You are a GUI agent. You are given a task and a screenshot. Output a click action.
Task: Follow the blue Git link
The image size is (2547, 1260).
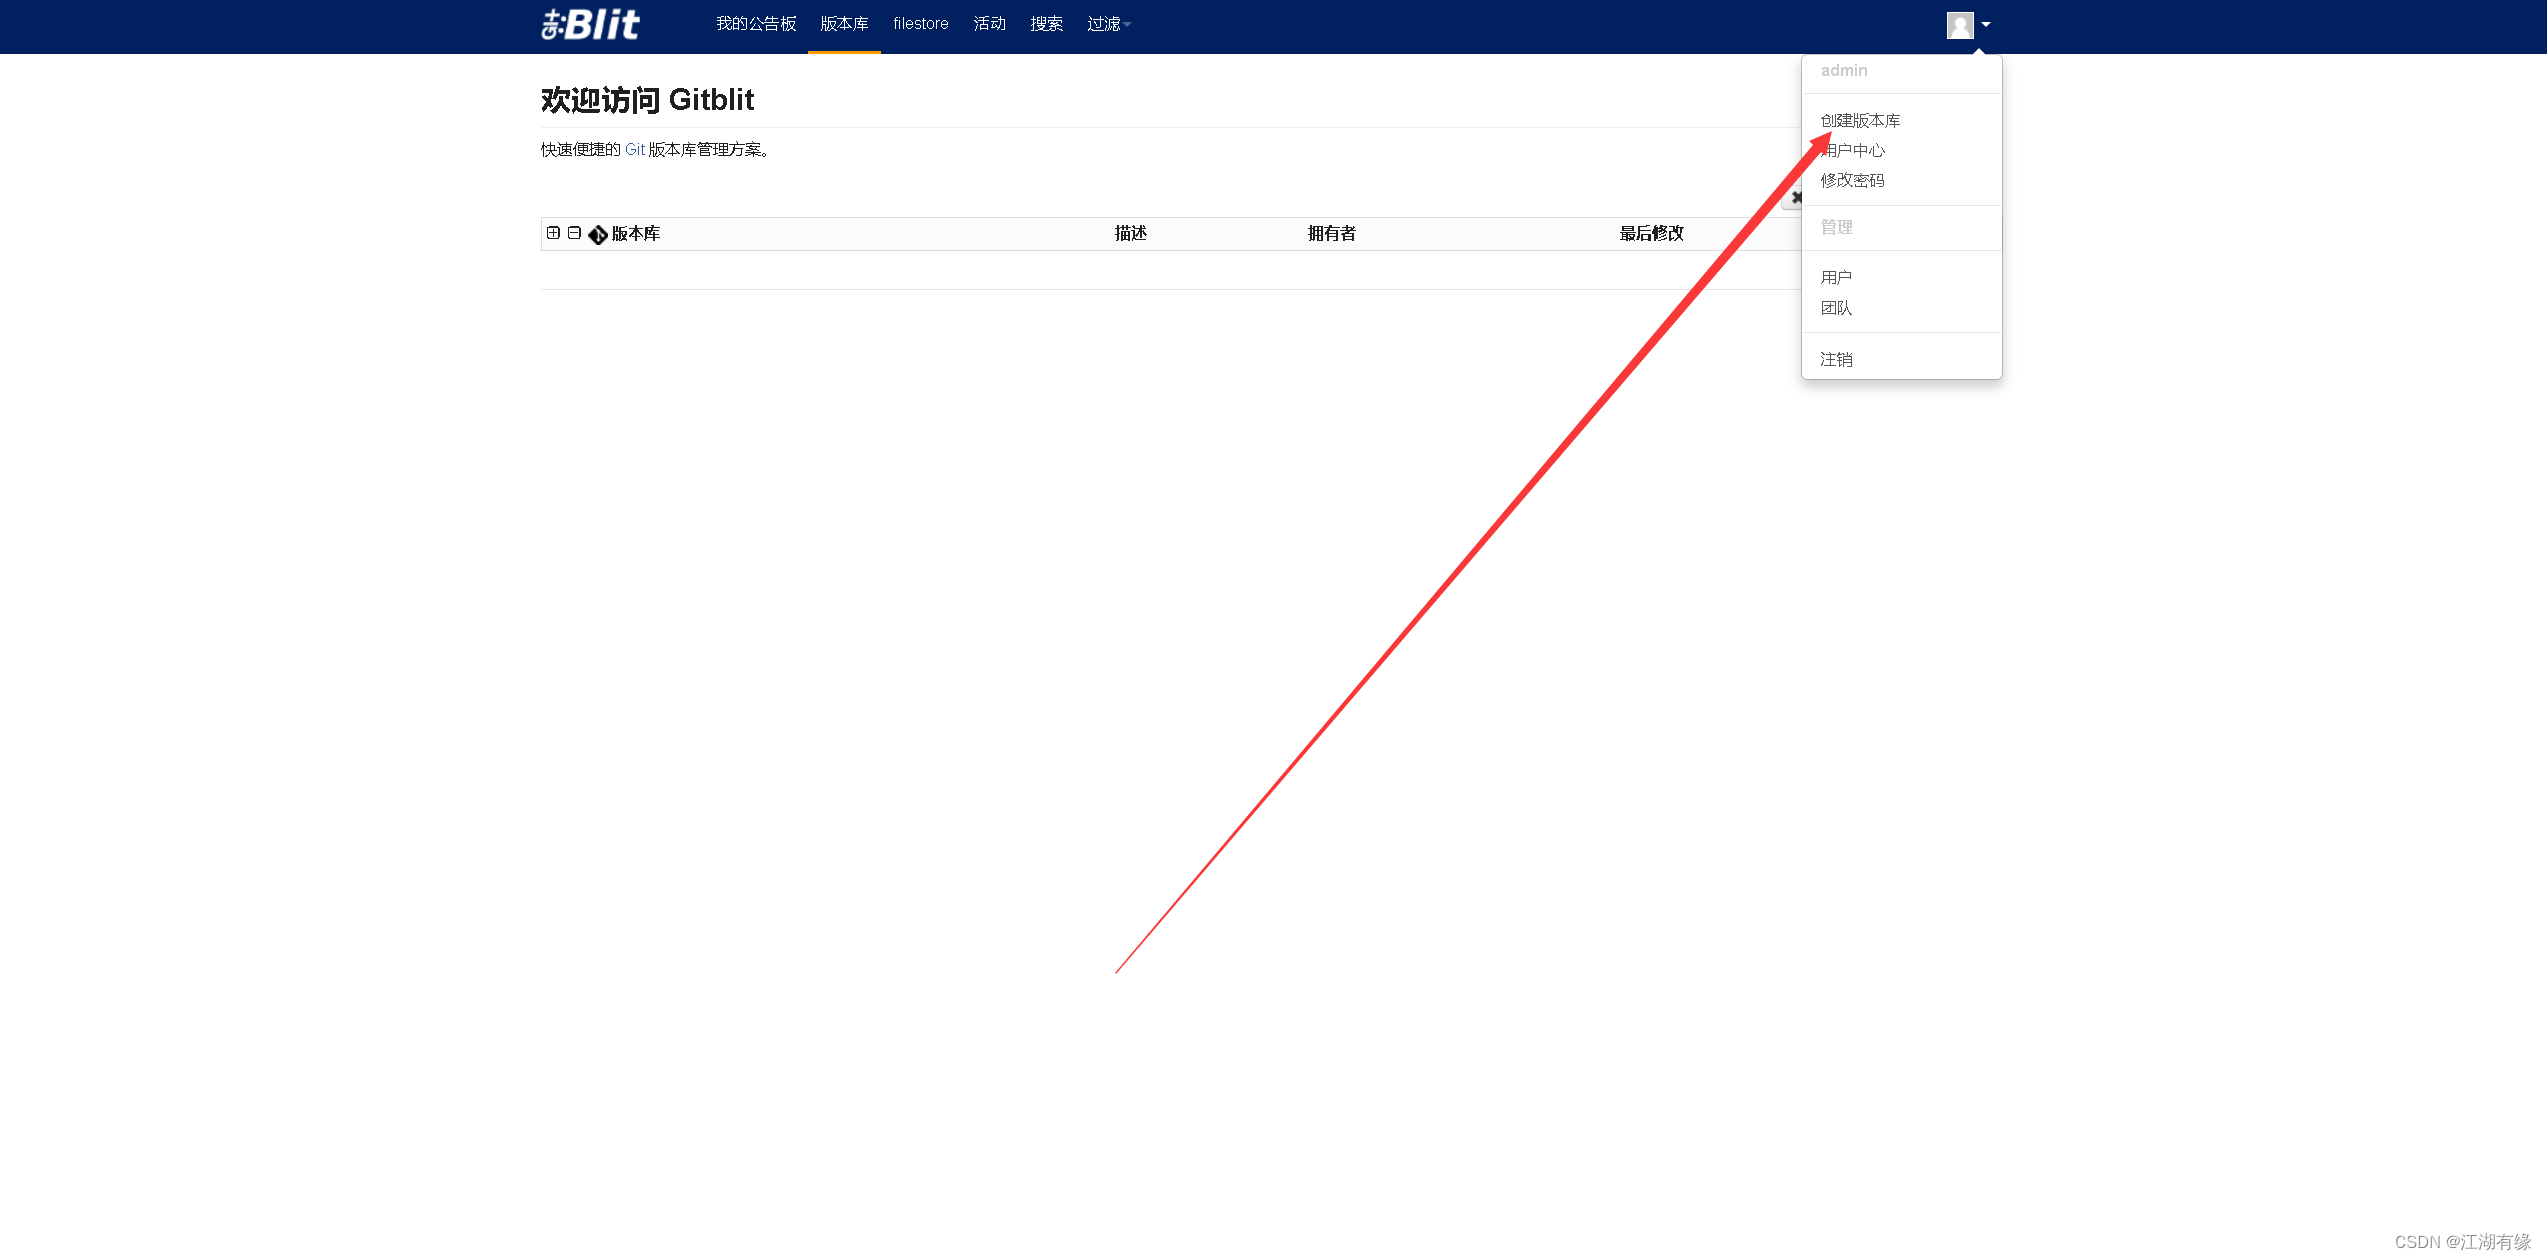click(x=635, y=150)
